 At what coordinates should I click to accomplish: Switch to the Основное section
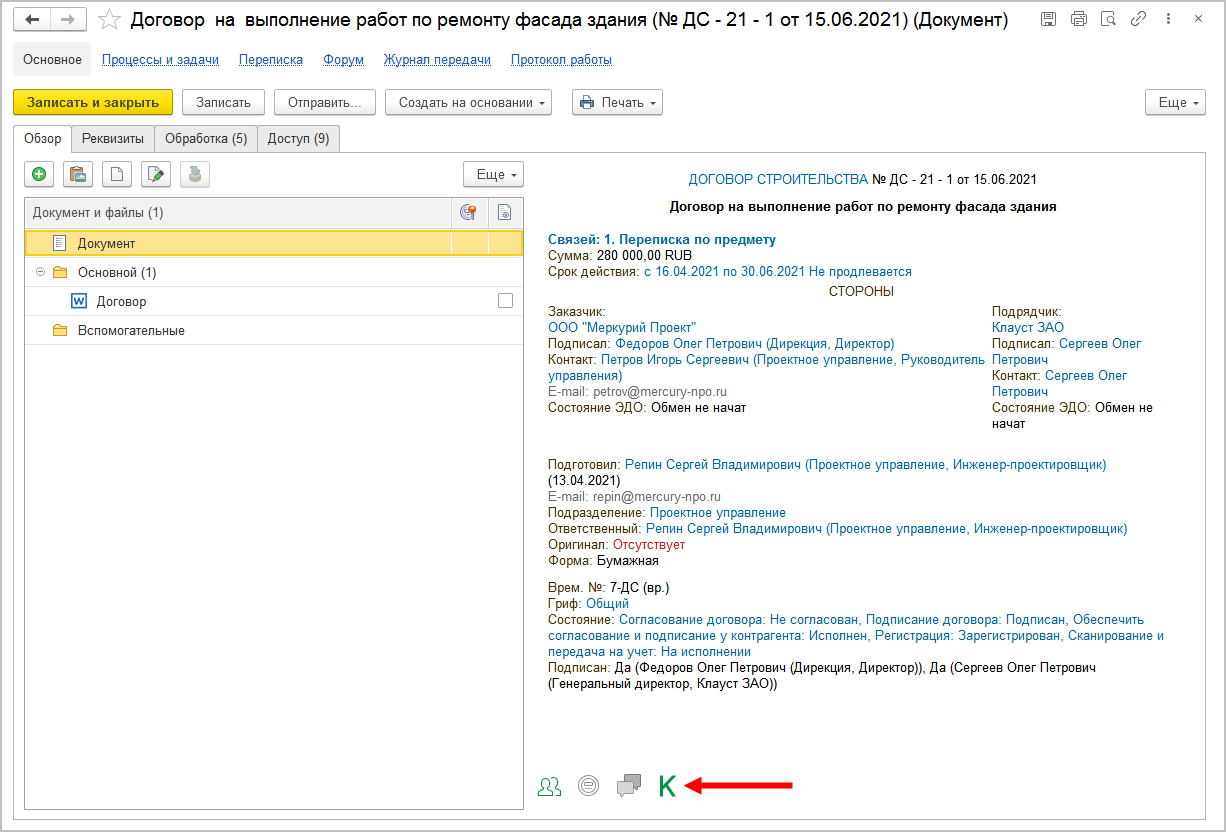point(52,60)
